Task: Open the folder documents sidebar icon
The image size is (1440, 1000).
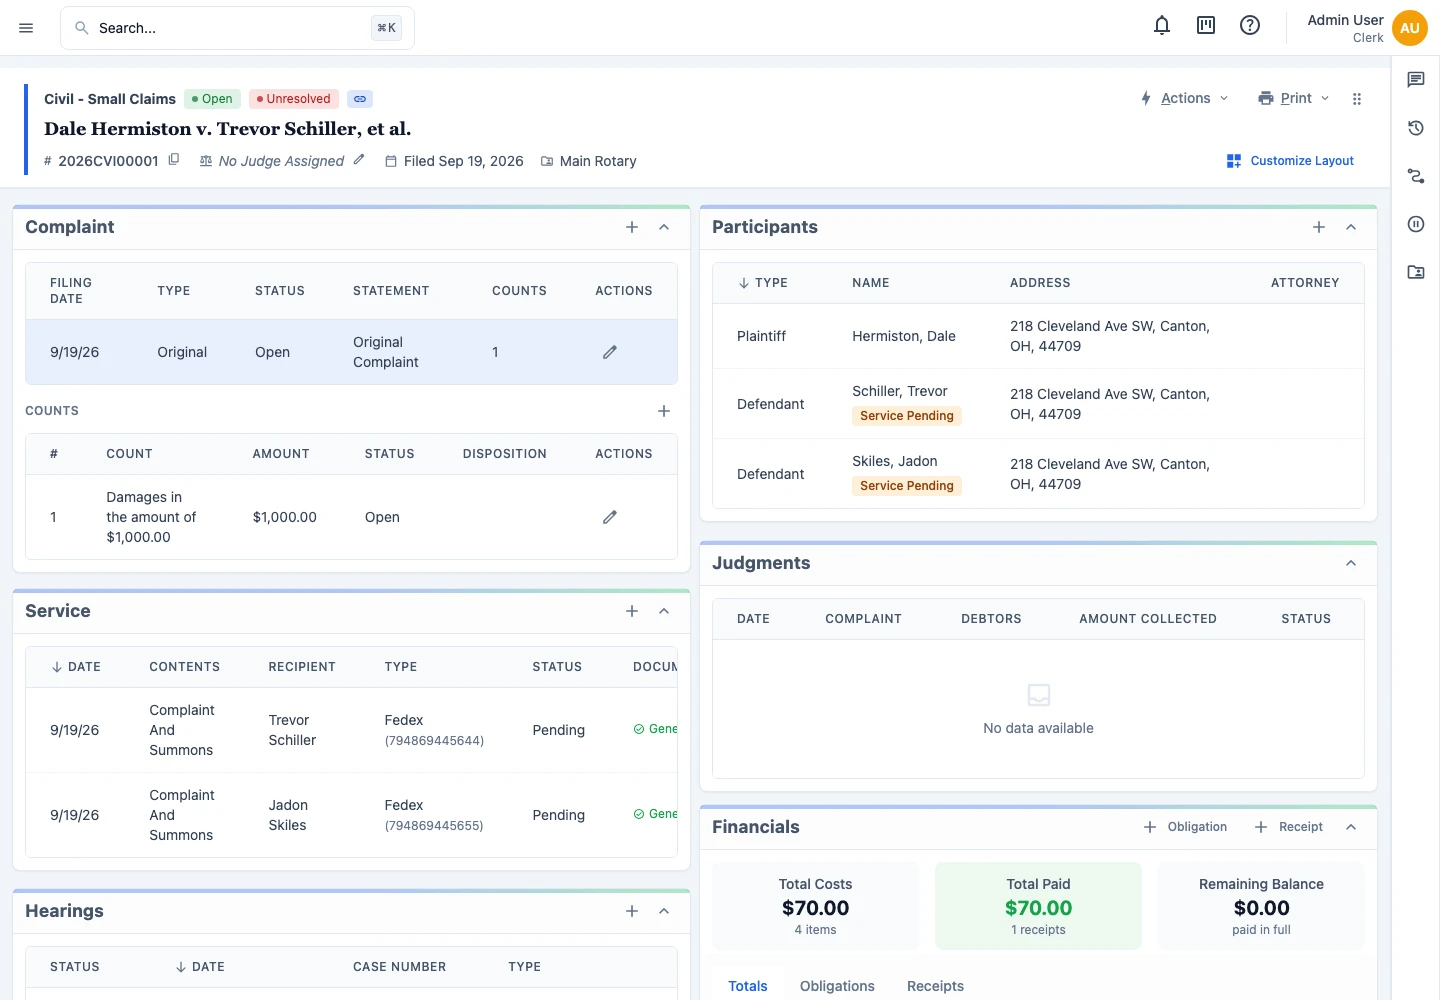Action: click(x=1416, y=272)
